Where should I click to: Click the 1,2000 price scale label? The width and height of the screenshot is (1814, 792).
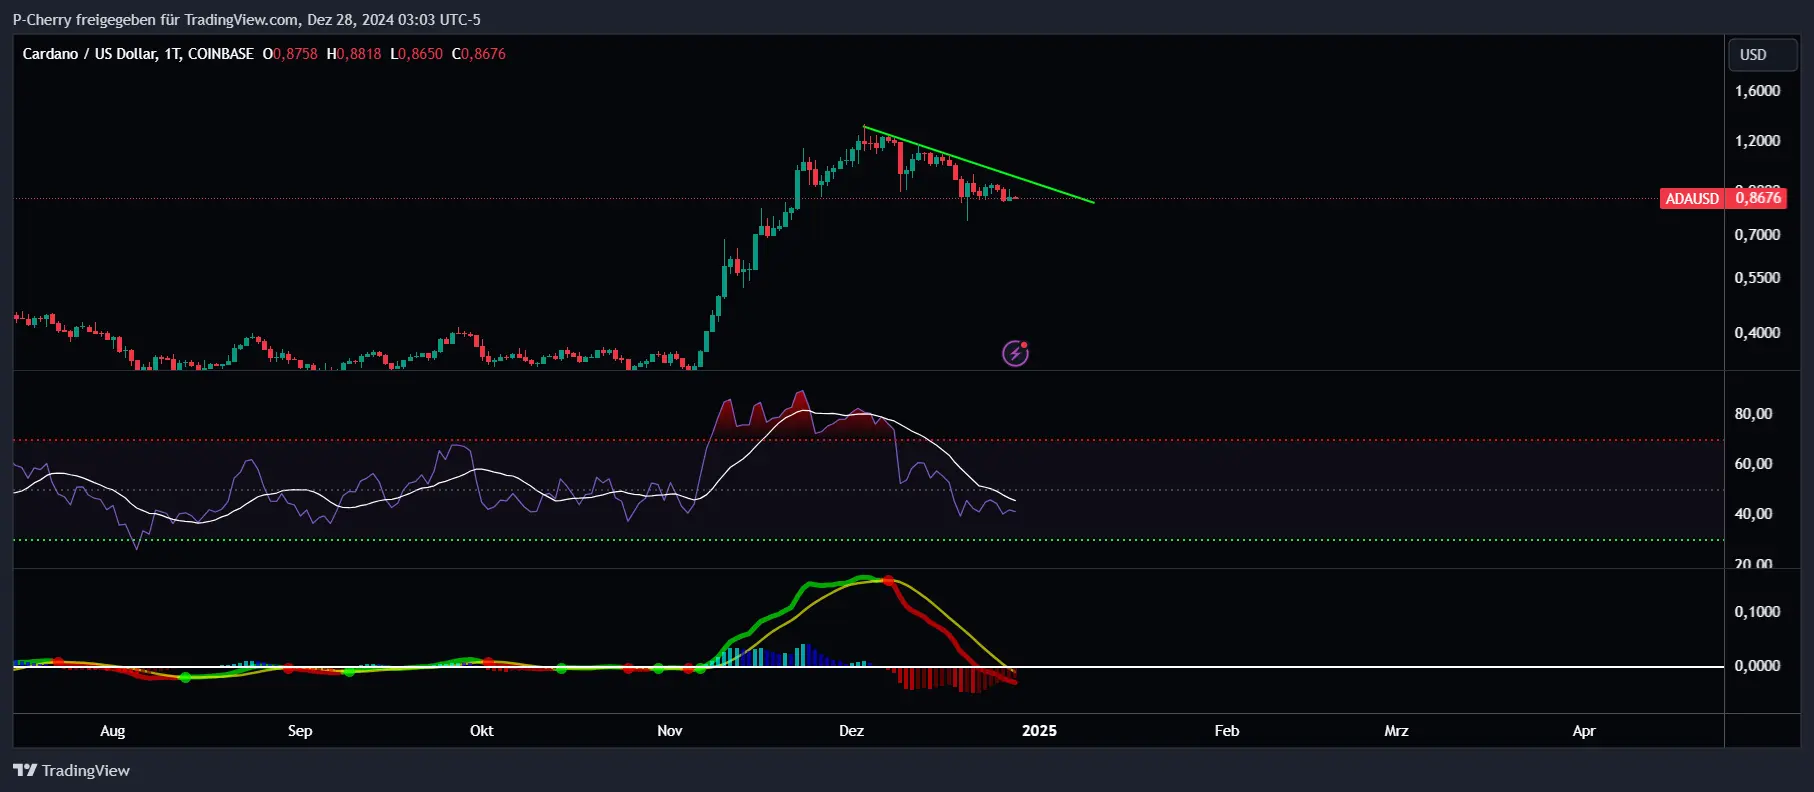(1757, 141)
